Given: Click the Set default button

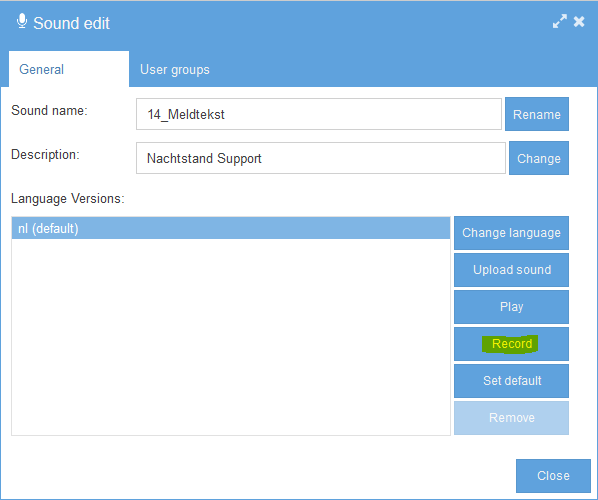Looking at the screenshot, I should (x=511, y=381).
